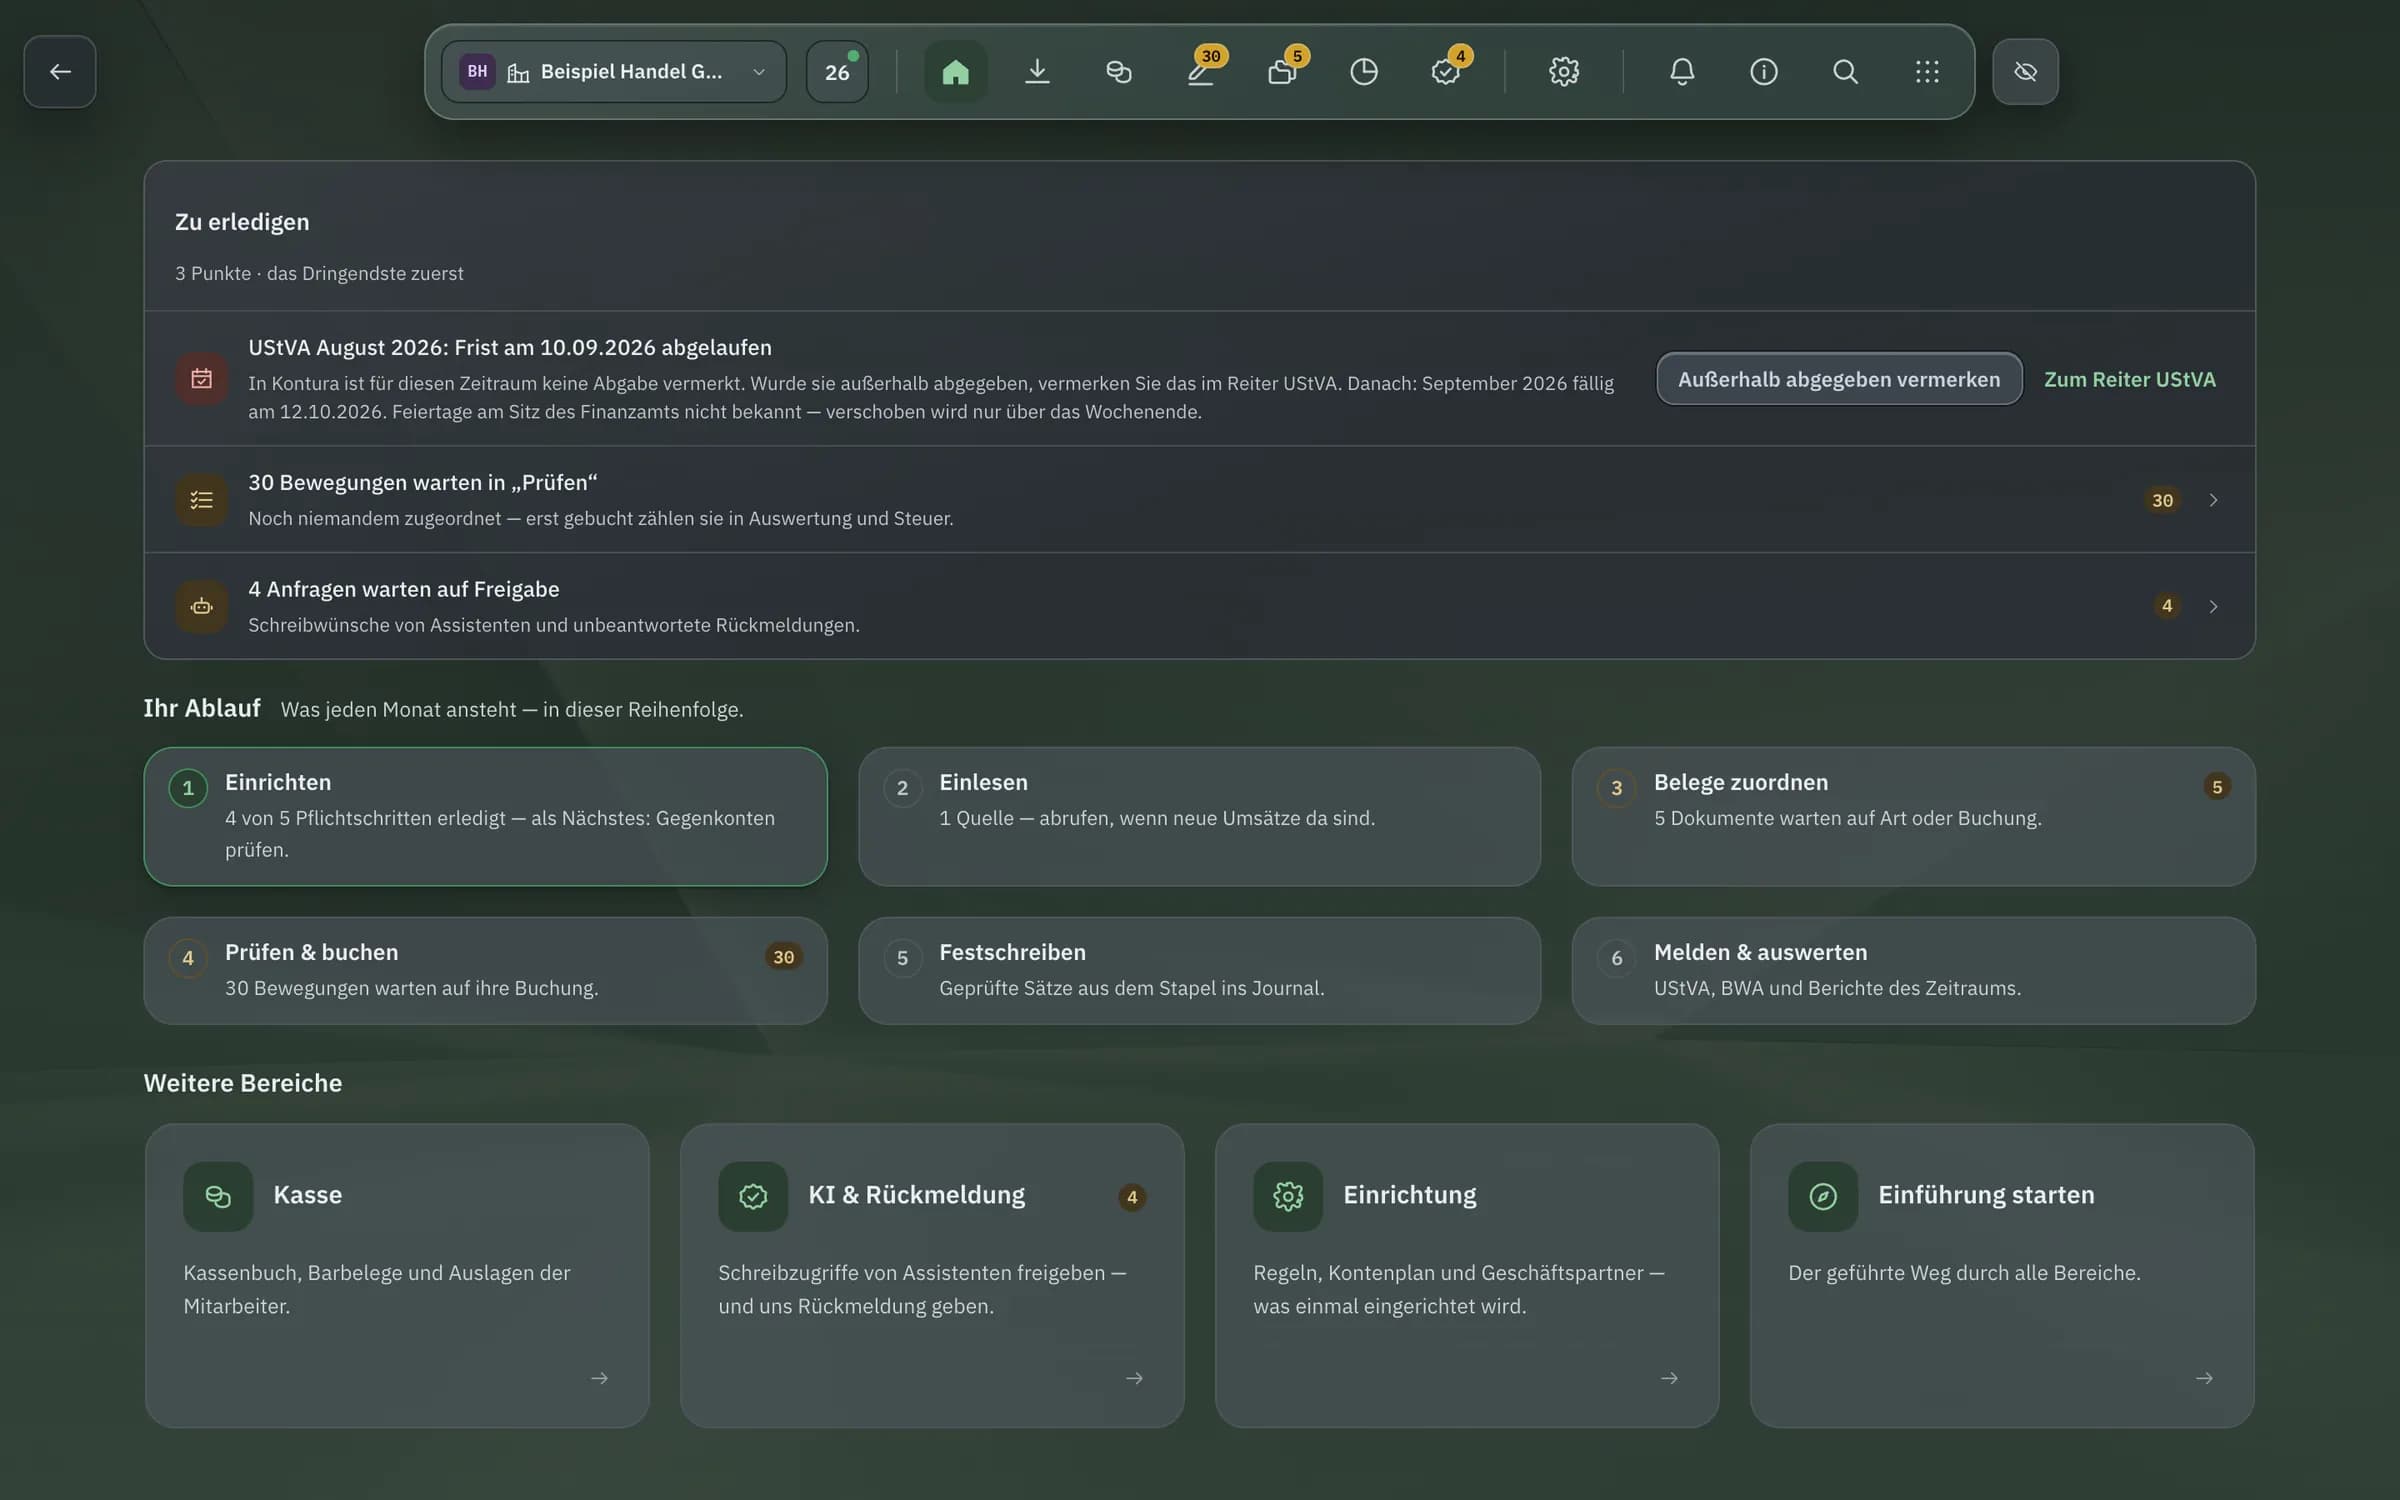Click the robot icon of Anfragen row
Image resolution: width=2400 pixels, height=1500 pixels.
coord(201,606)
